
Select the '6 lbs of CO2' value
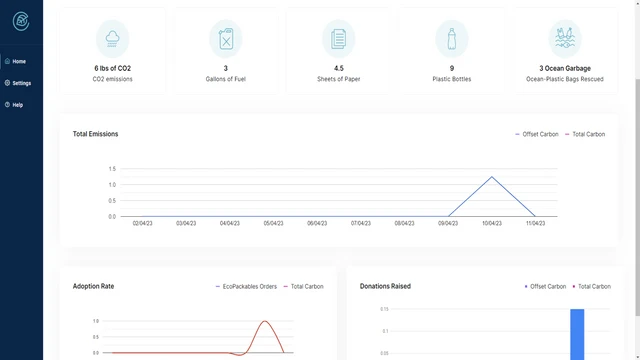(112, 68)
